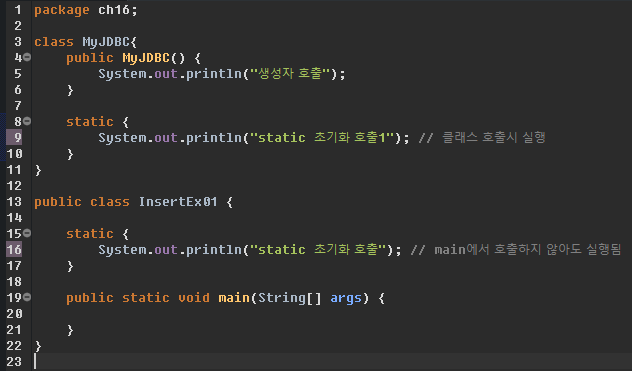This screenshot has width=632, height=371.
Task: Click the closing brace on line 22
Action: coord(38,346)
